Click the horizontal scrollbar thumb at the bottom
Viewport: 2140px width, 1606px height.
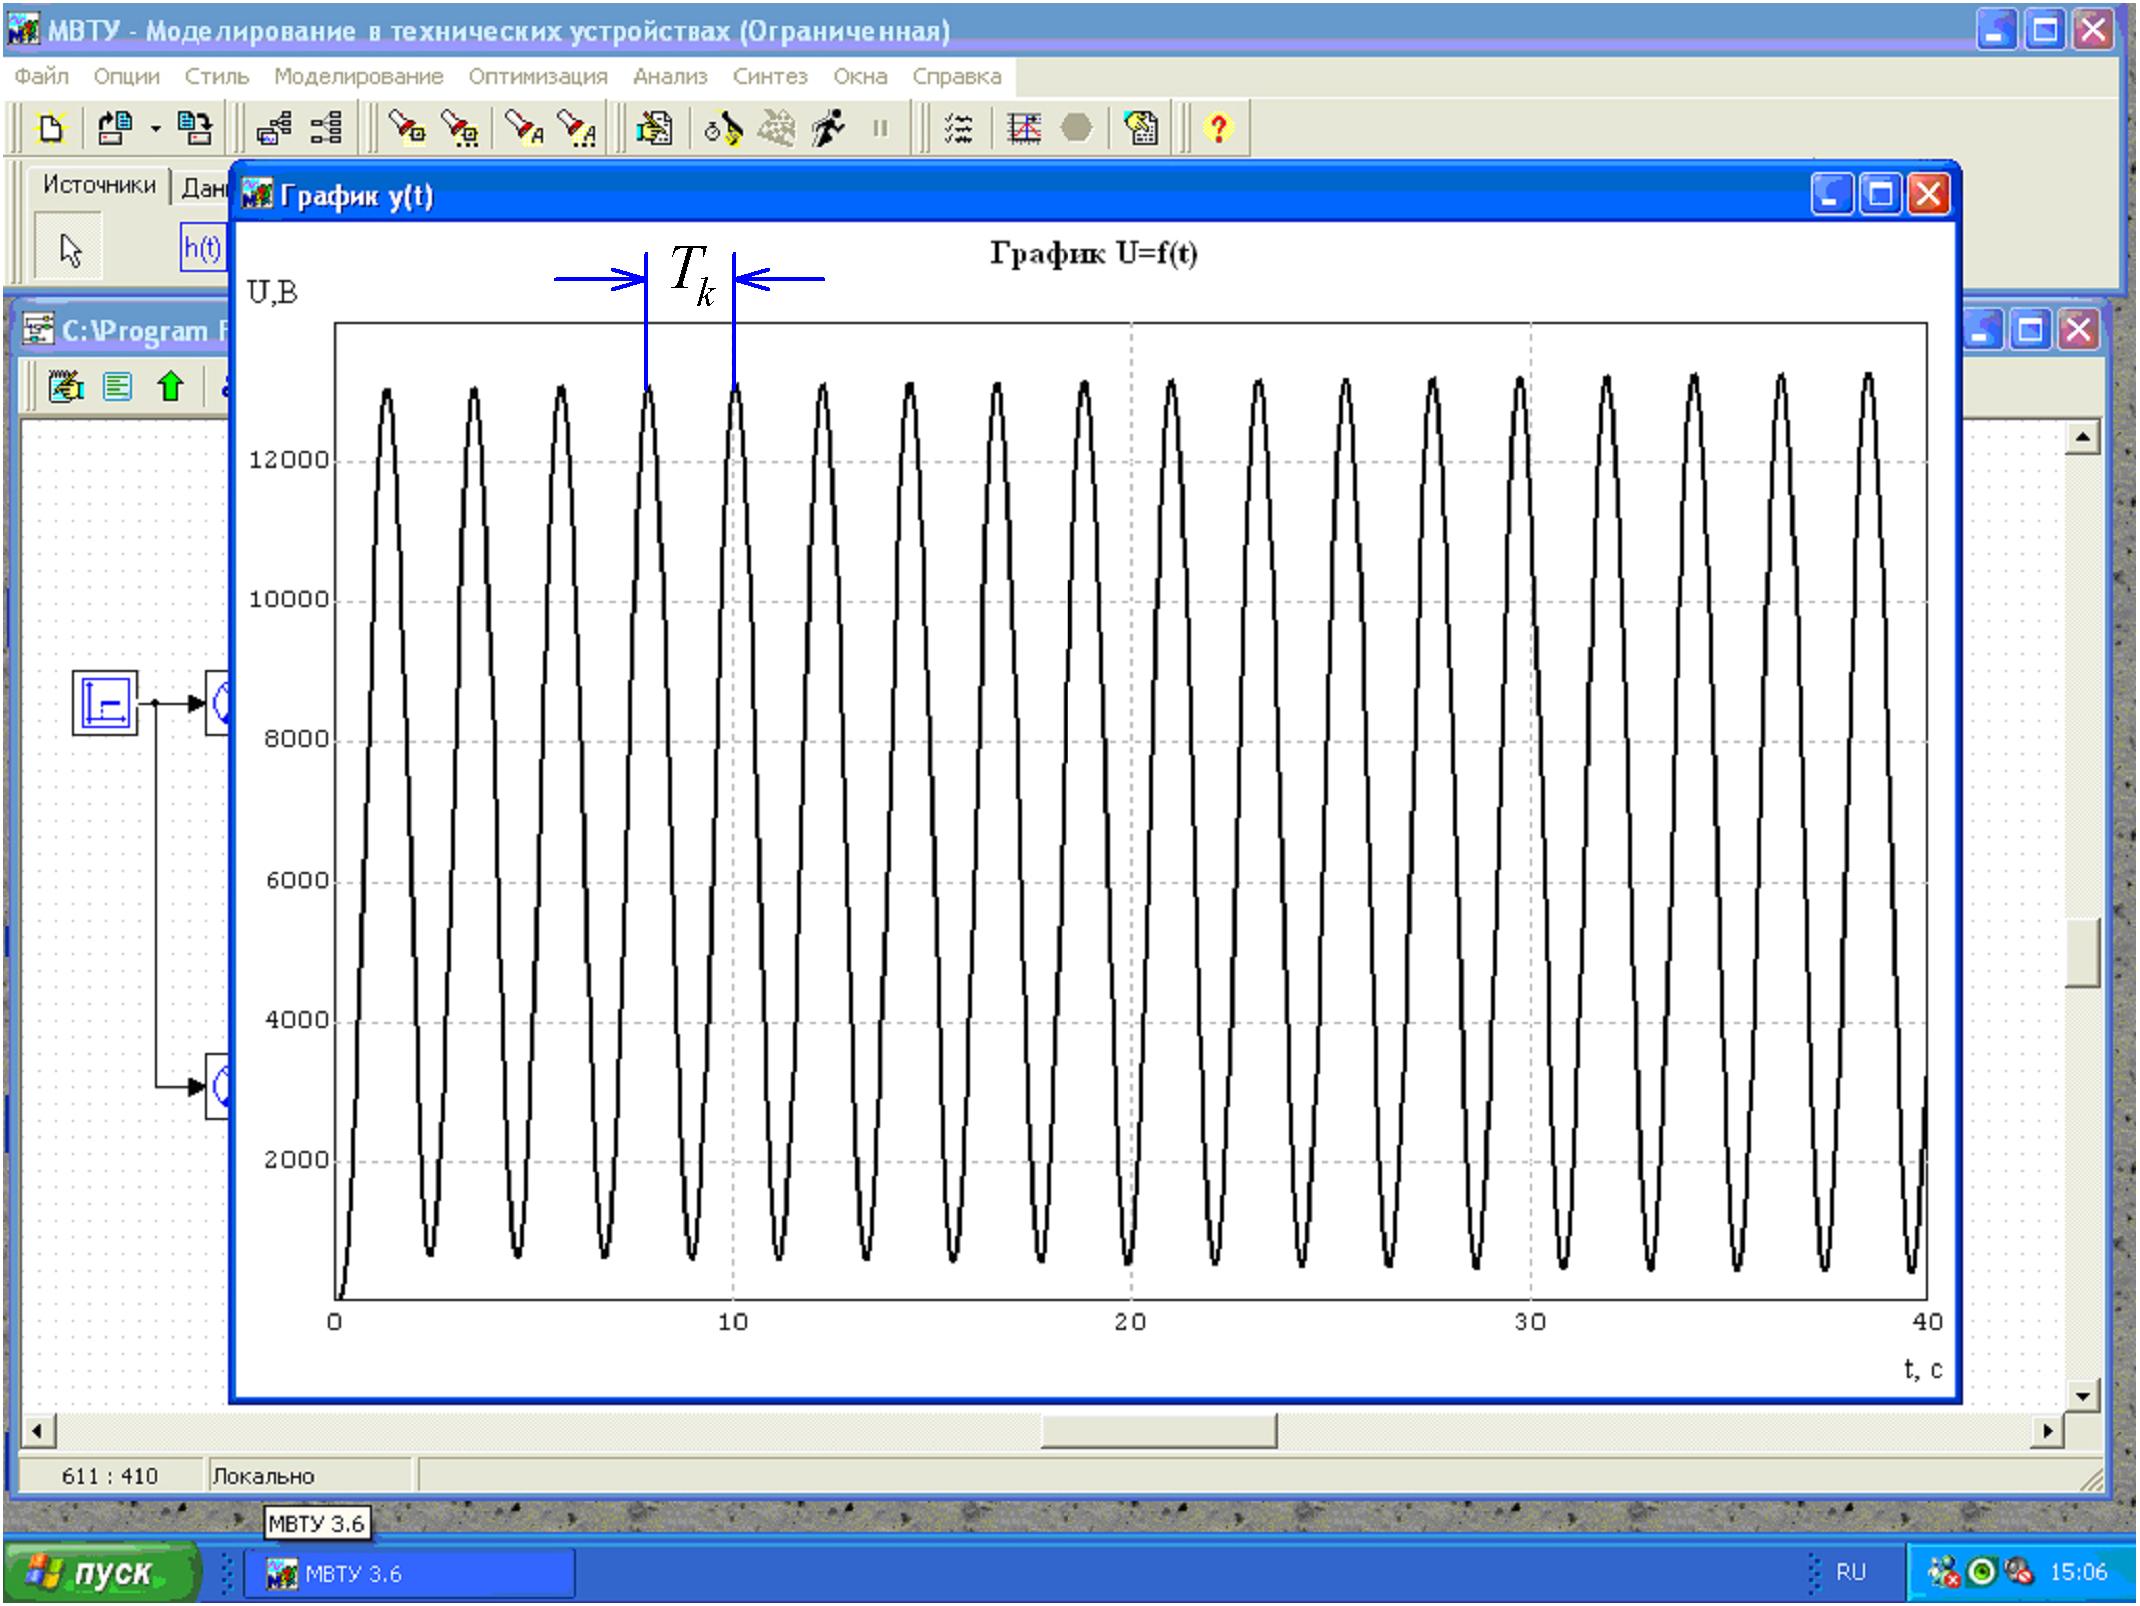[x=1157, y=1431]
